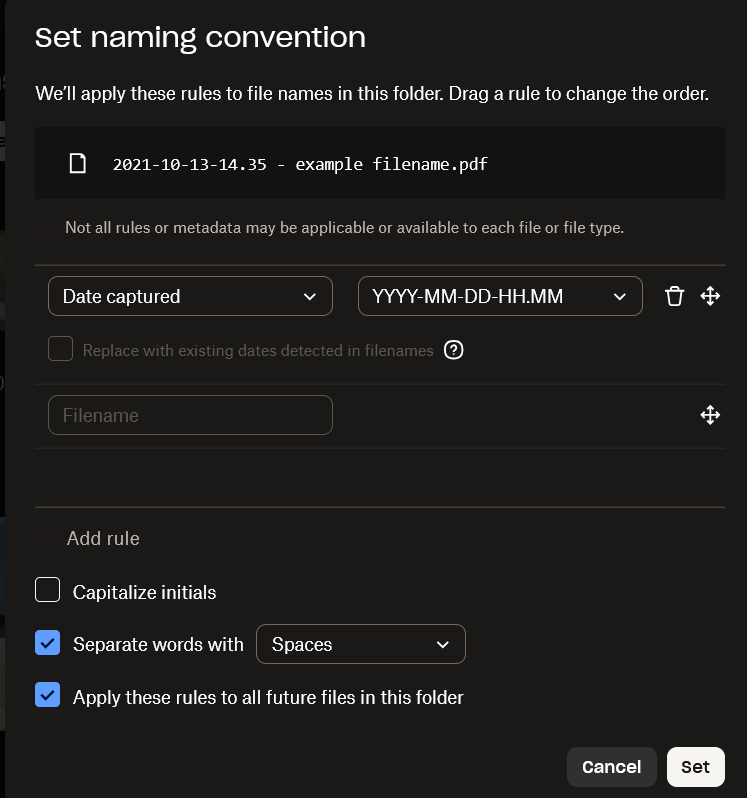Click the file icon in the filename preview

(77, 163)
